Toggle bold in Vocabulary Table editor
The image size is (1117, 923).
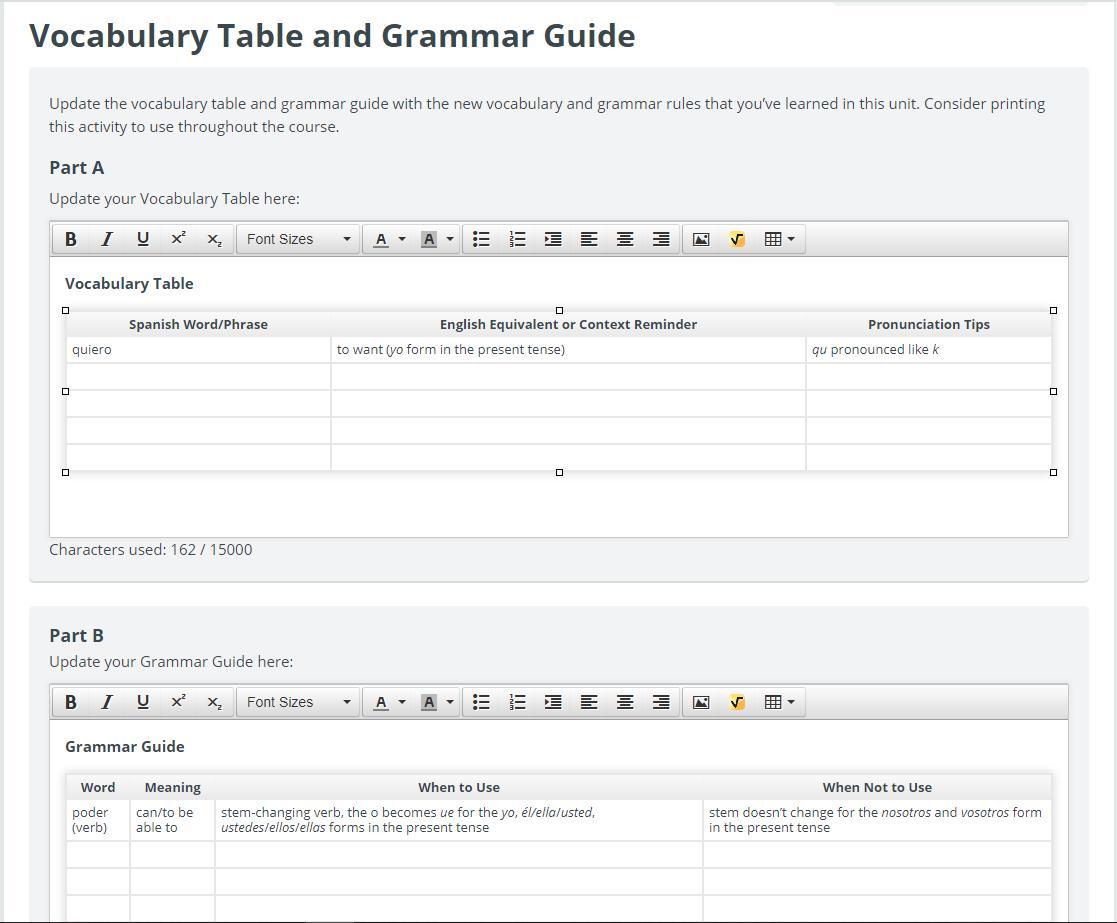point(70,239)
